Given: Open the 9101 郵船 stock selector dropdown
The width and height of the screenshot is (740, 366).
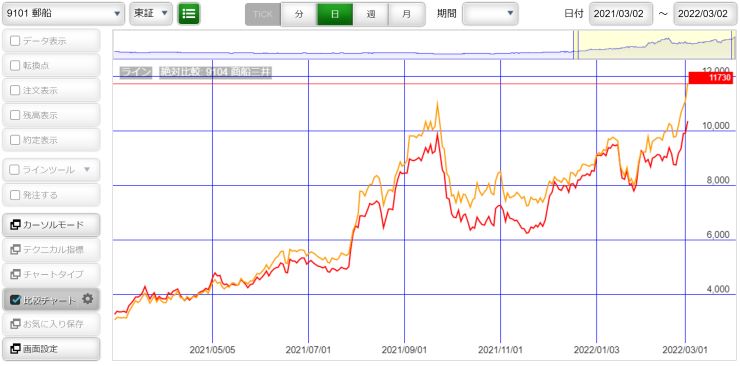Looking at the screenshot, I should [x=64, y=14].
